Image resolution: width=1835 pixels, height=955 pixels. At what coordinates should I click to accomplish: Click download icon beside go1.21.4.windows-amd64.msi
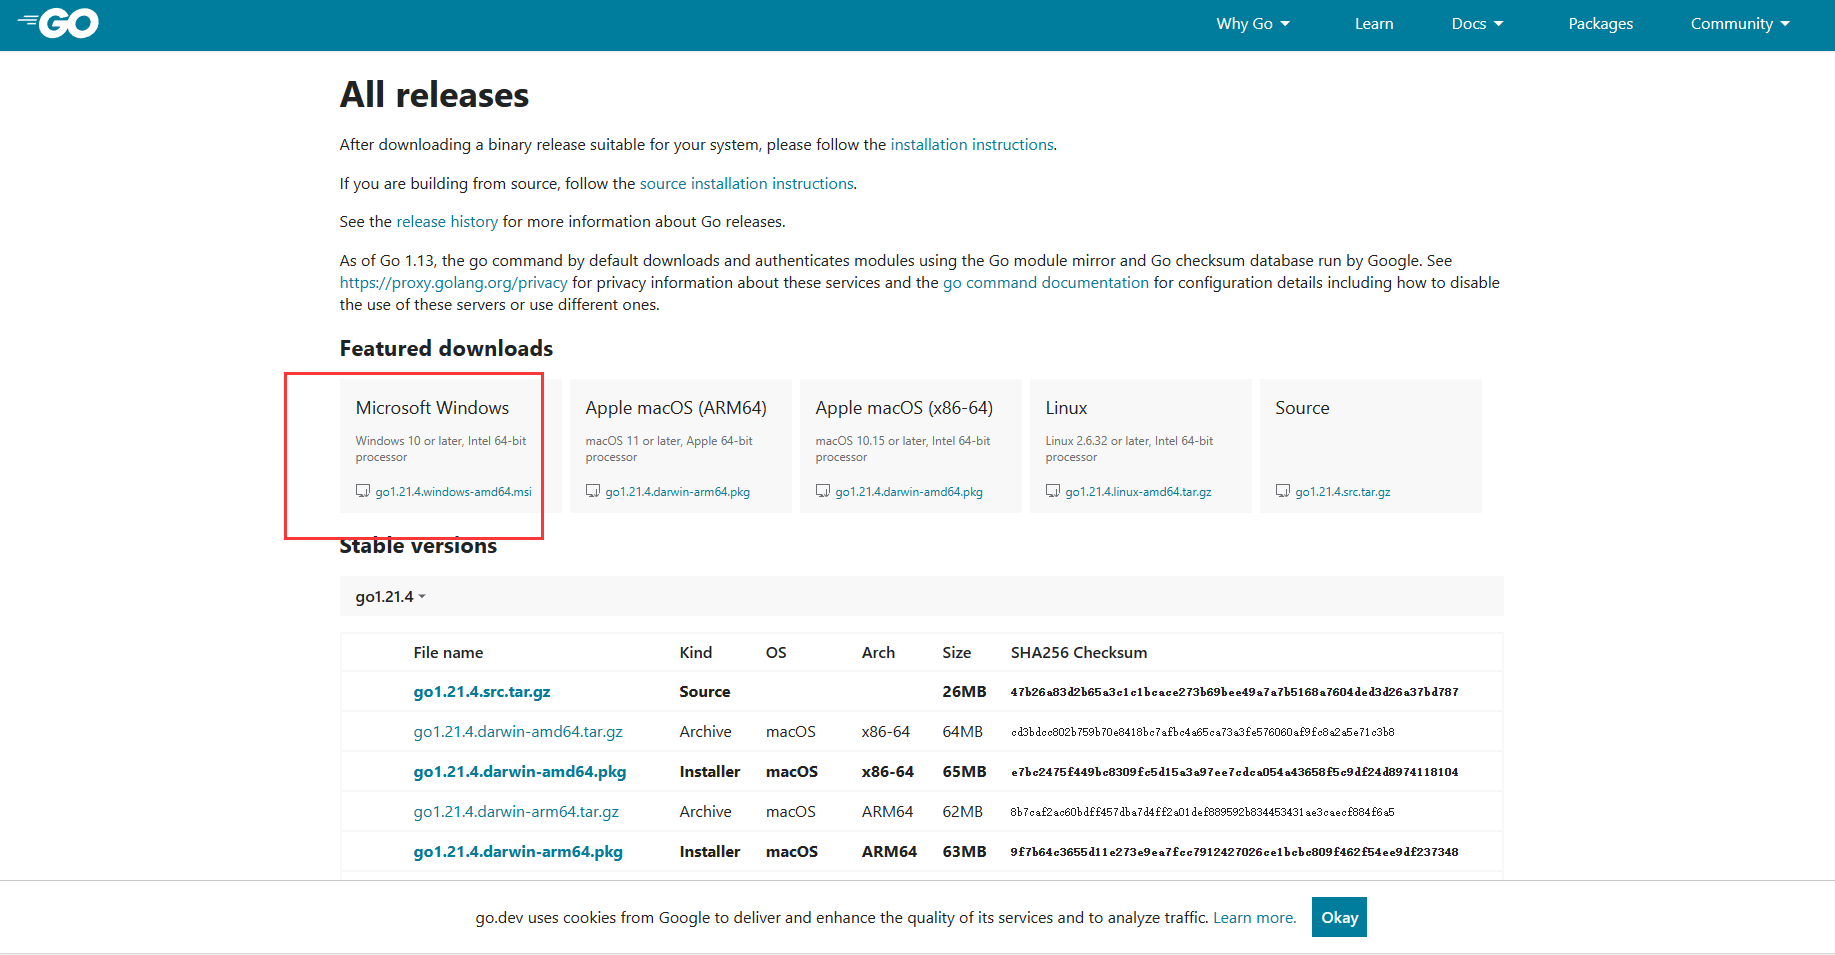pos(363,491)
